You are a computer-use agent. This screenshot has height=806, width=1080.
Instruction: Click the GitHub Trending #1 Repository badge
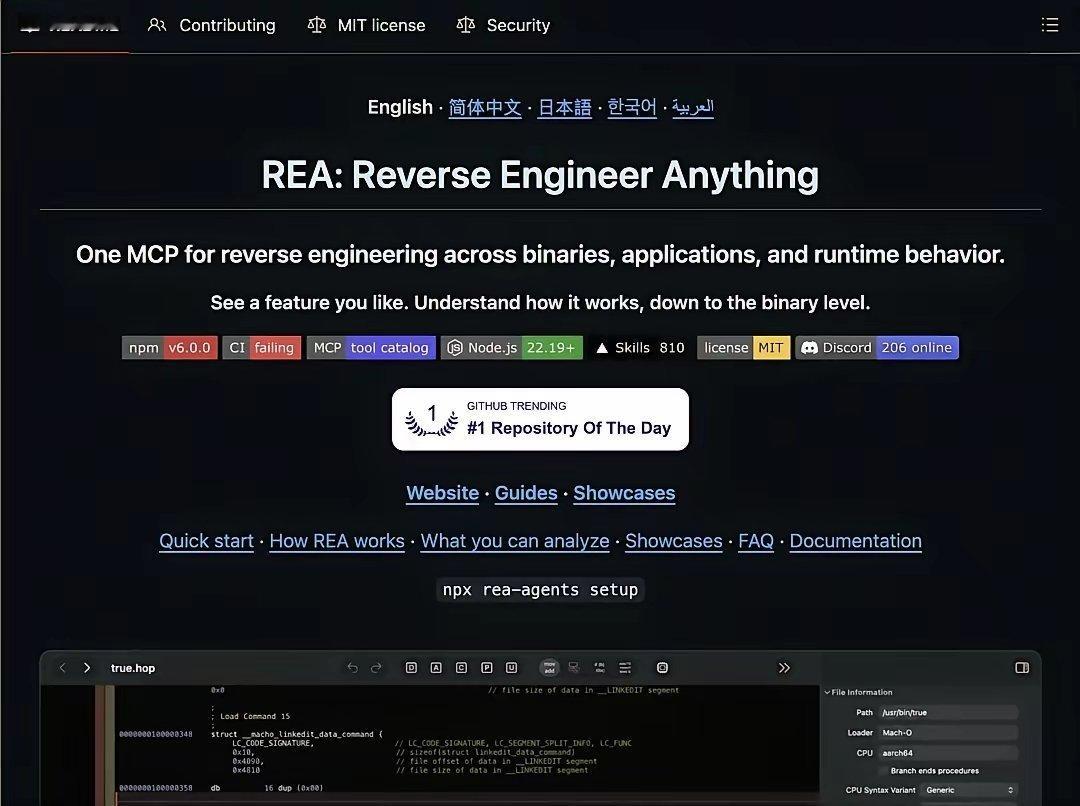(x=540, y=420)
